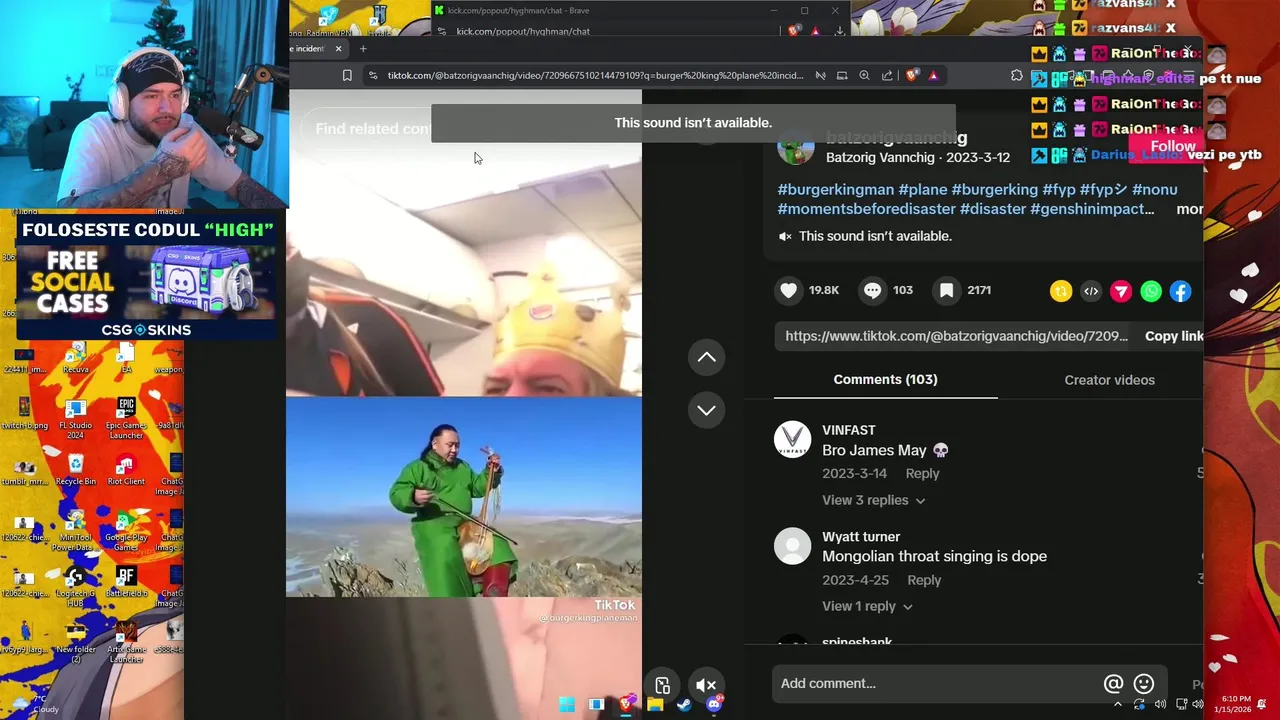Click the TikTok URL address bar
Image resolution: width=1280 pixels, height=720 pixels.
595,75
